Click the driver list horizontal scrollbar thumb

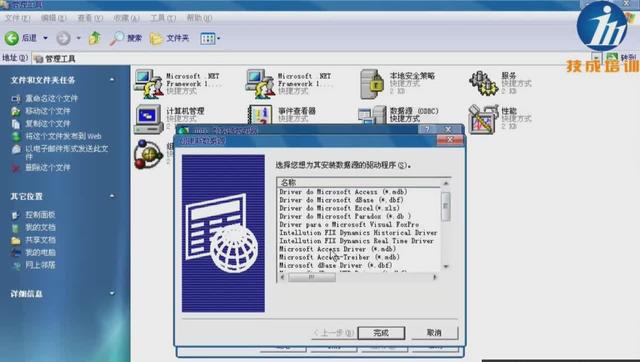pos(312,277)
